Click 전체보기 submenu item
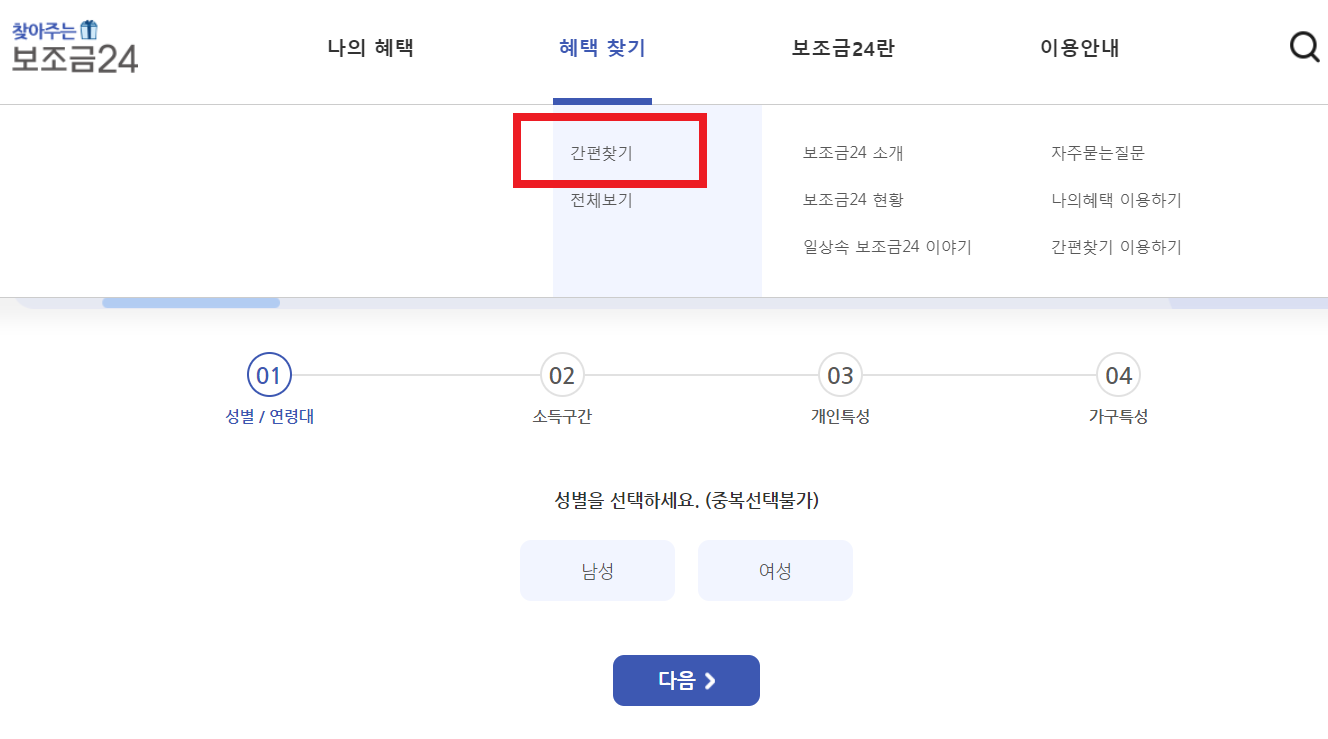 tap(602, 200)
